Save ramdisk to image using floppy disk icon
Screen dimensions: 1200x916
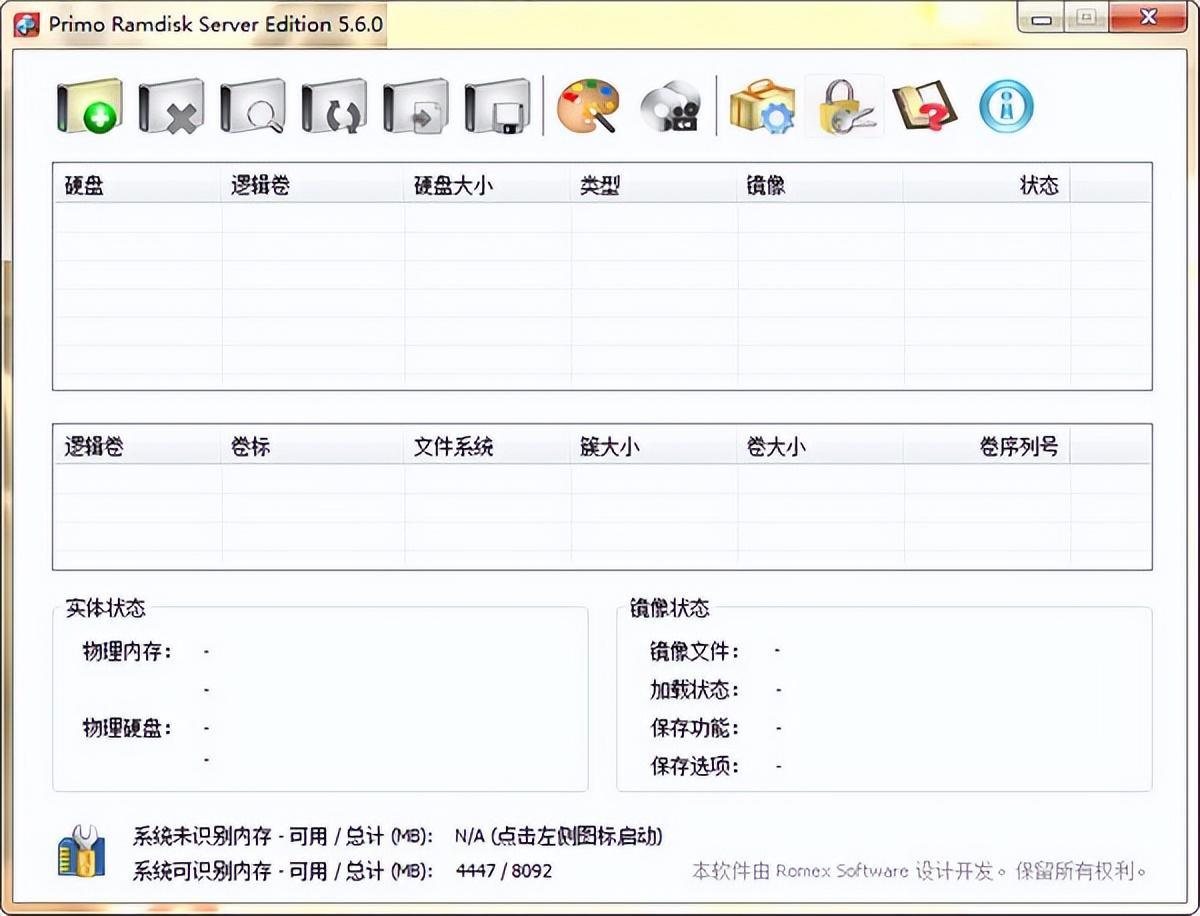coord(498,104)
